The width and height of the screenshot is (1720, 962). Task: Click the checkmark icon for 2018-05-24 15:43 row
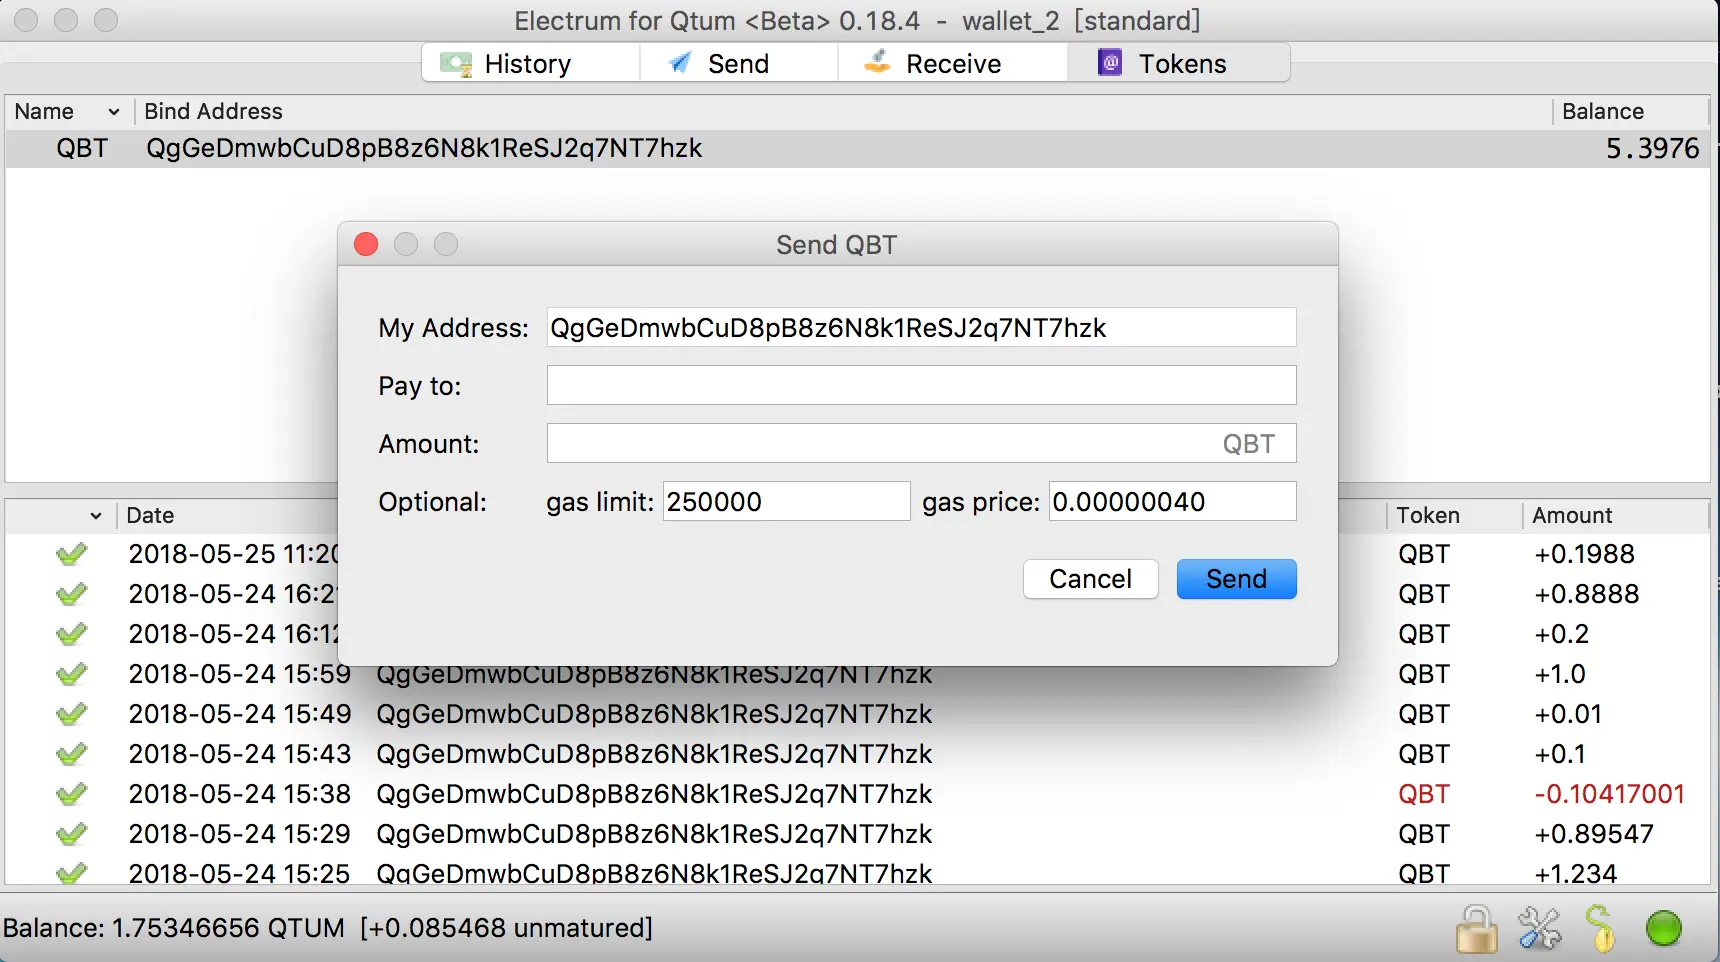coord(71,754)
